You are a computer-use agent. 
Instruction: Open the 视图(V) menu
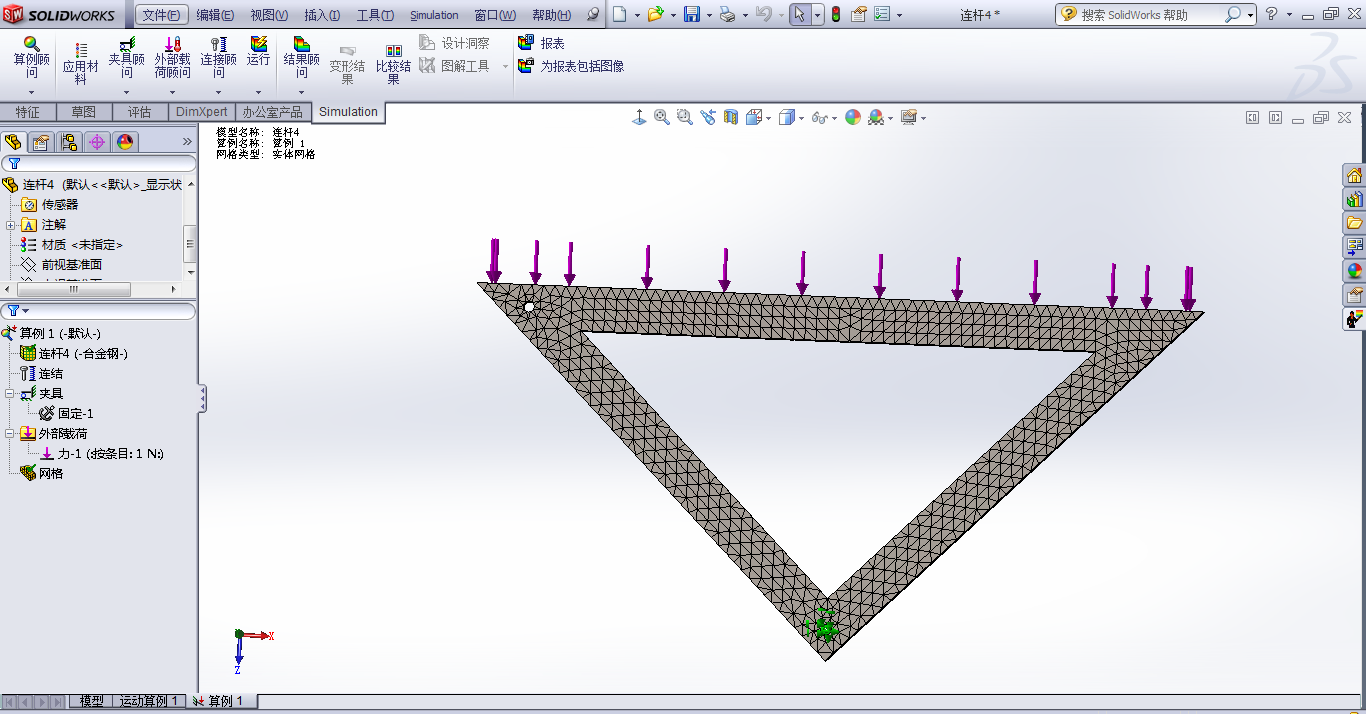269,15
